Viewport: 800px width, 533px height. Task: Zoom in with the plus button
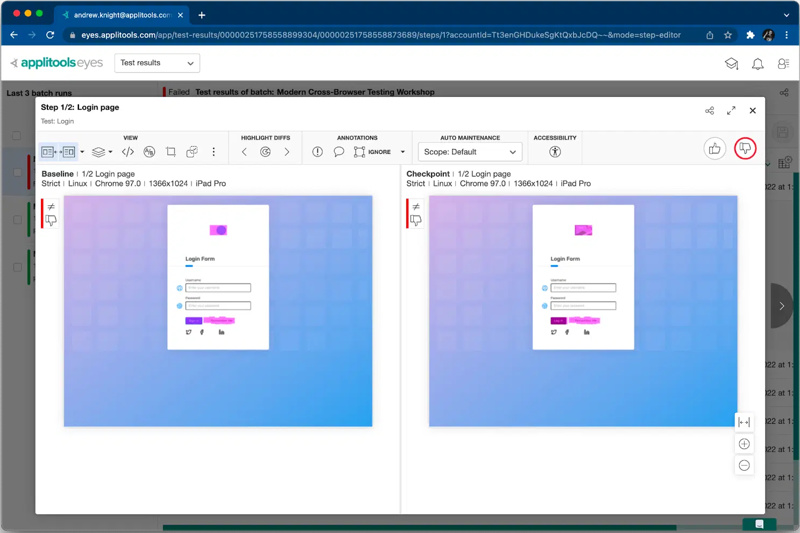pyautogui.click(x=744, y=444)
